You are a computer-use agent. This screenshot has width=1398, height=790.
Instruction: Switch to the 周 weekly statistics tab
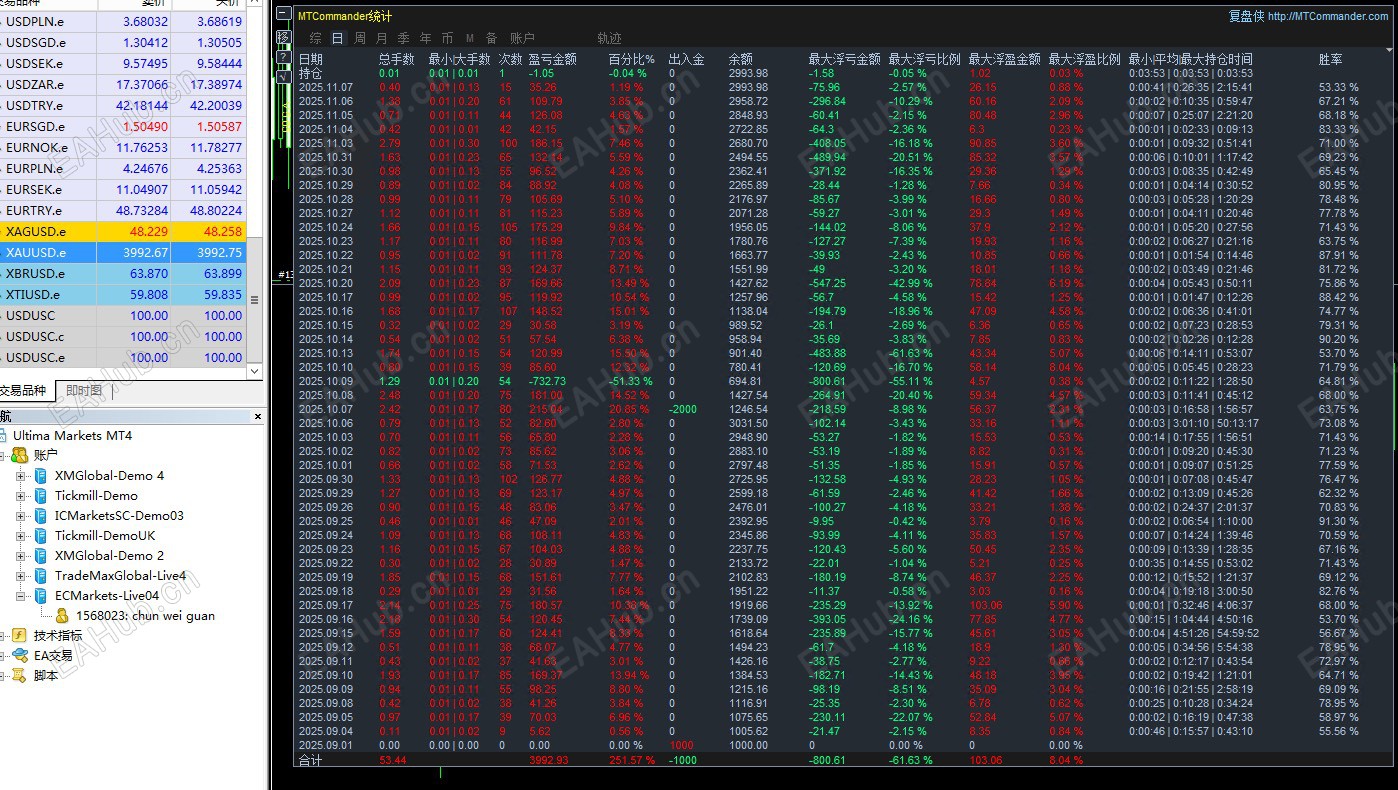click(x=359, y=38)
